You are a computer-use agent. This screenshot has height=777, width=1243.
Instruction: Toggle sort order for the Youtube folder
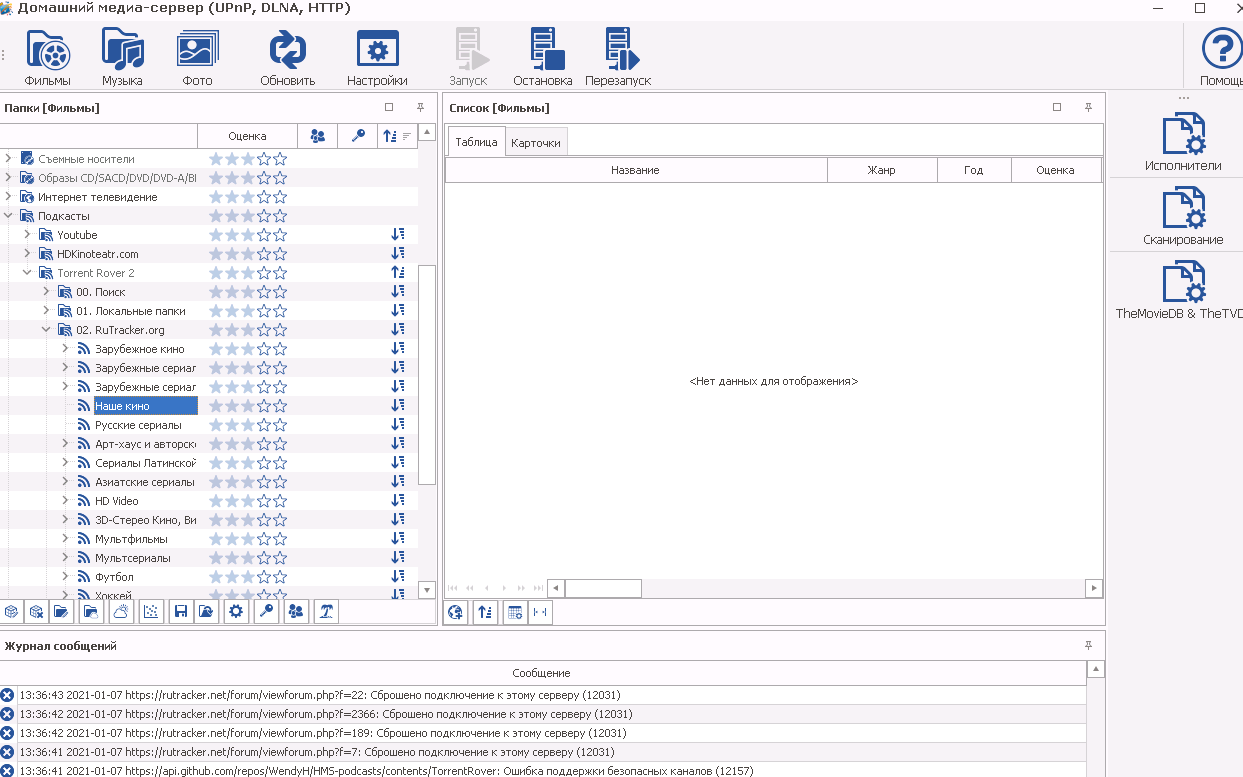[x=397, y=235]
